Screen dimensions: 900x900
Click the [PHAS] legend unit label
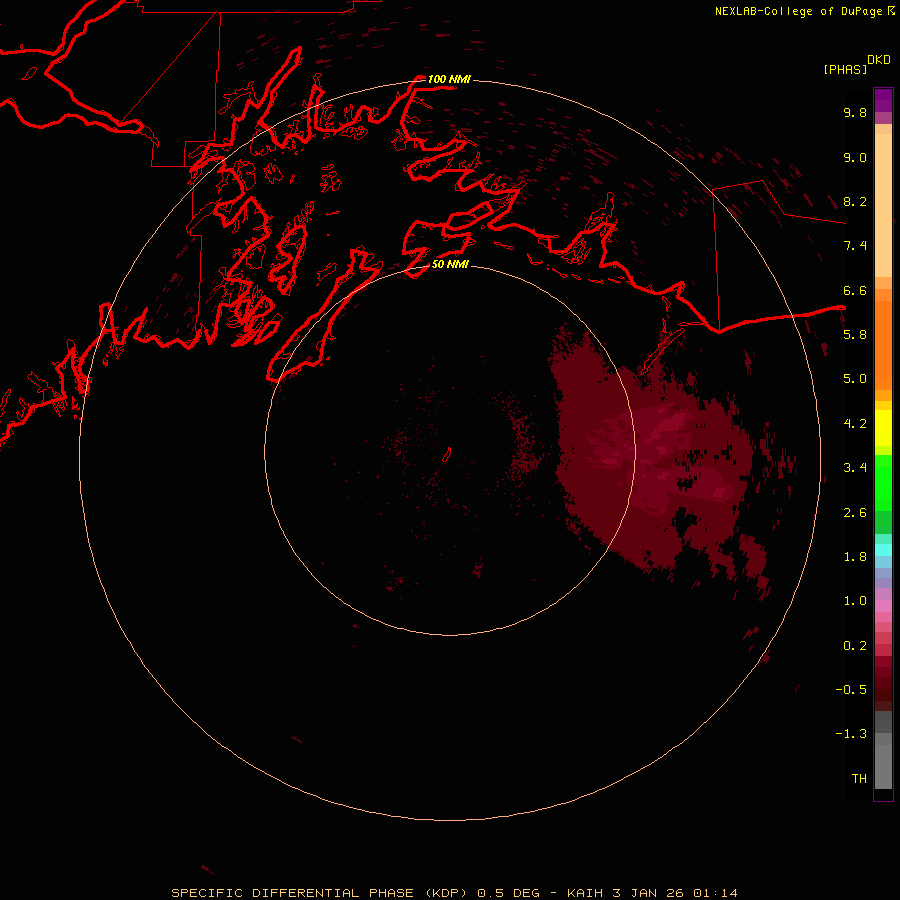click(845, 69)
